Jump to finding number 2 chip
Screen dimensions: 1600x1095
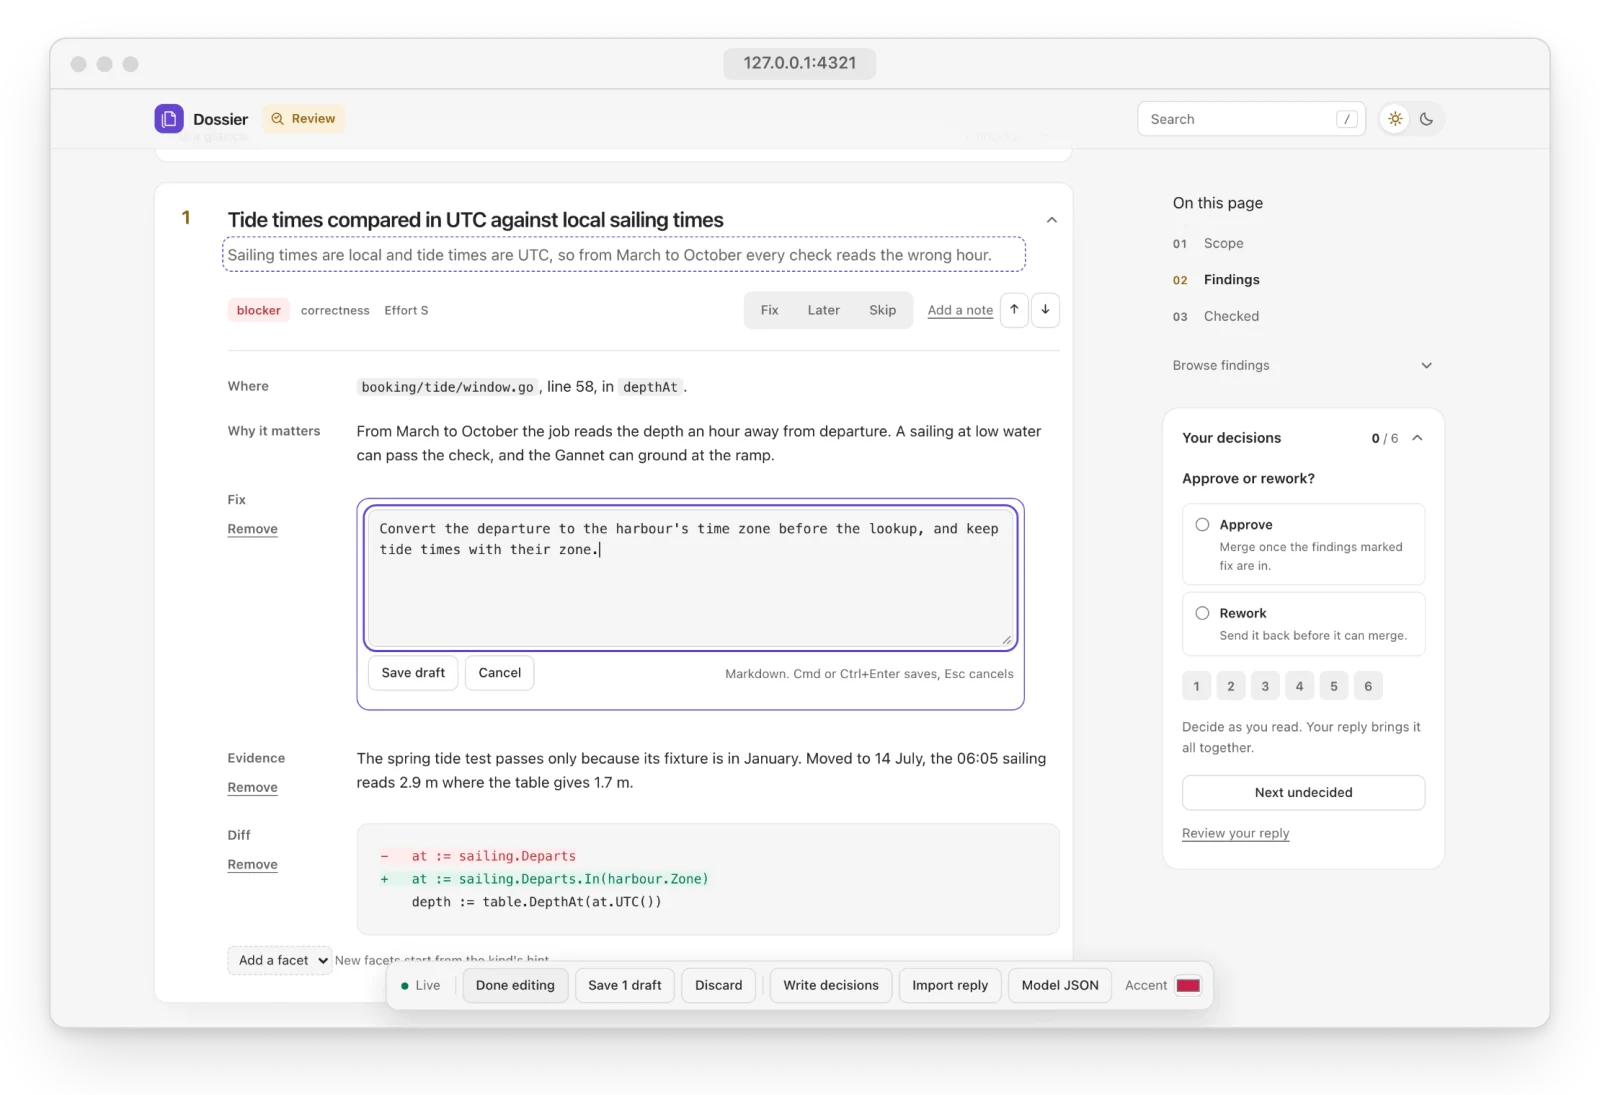click(x=1230, y=686)
